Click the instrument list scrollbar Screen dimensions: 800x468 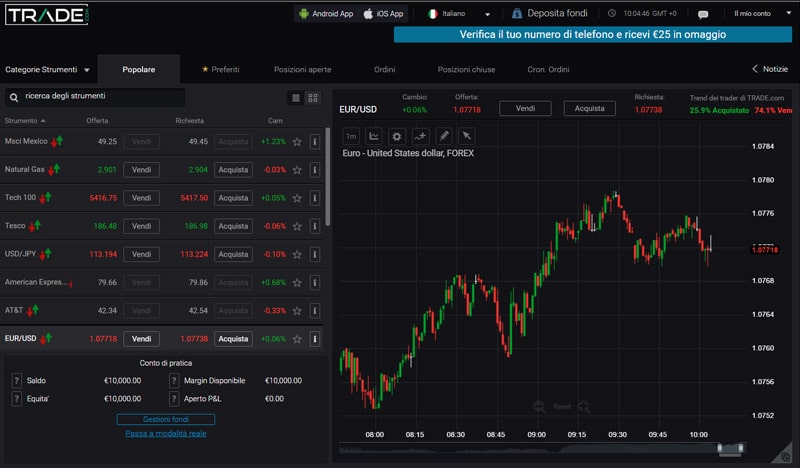click(x=328, y=177)
